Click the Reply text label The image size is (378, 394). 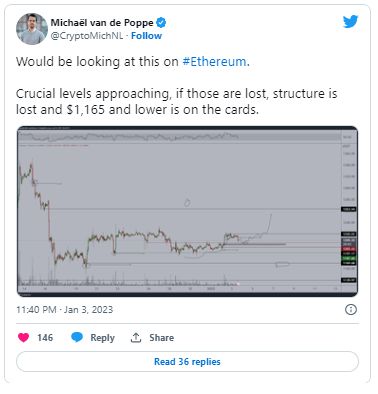102,338
